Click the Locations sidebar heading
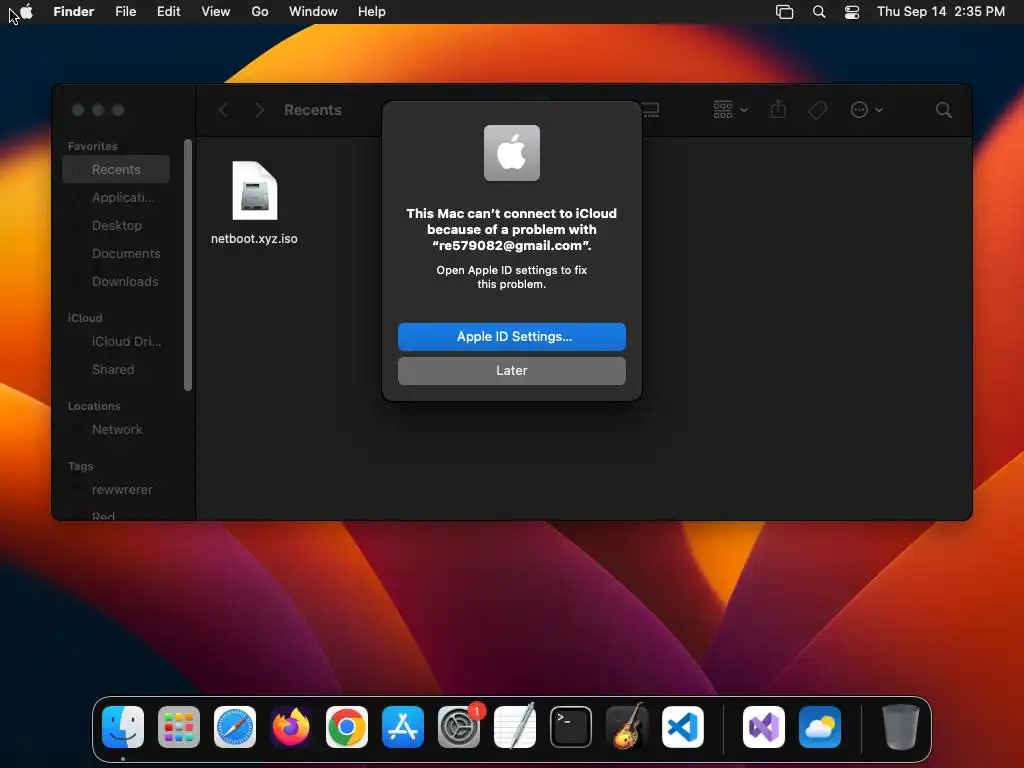The height and width of the screenshot is (768, 1024). pyautogui.click(x=94, y=406)
